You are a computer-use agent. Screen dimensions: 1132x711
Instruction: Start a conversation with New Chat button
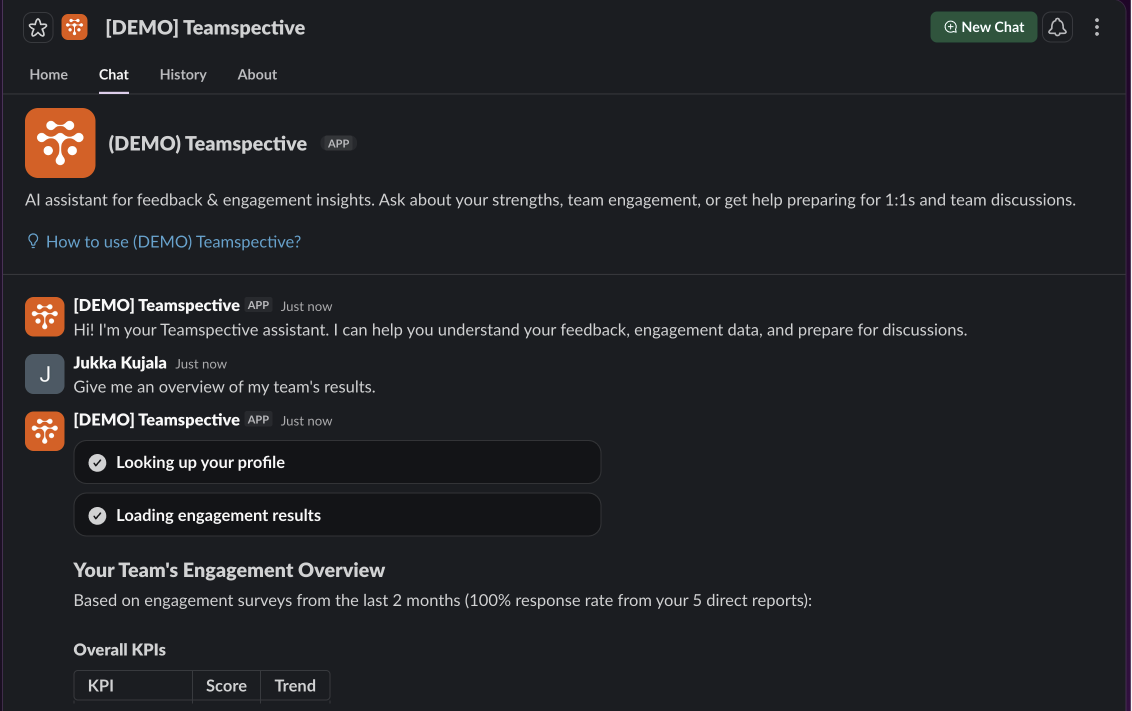pyautogui.click(x=983, y=27)
